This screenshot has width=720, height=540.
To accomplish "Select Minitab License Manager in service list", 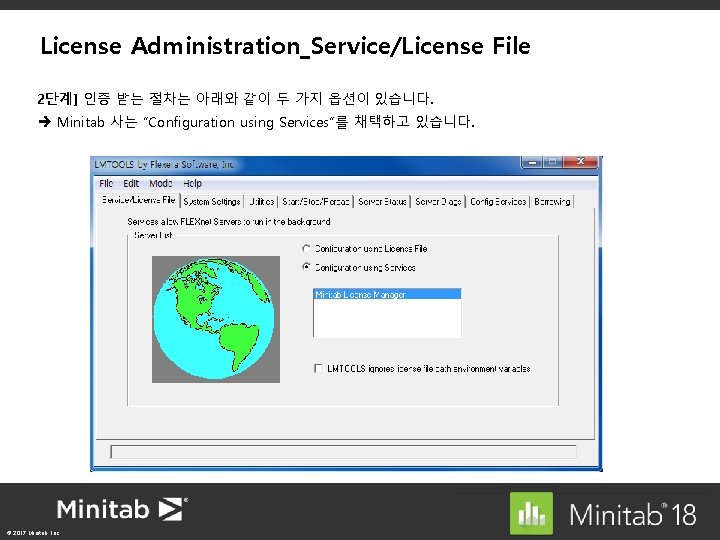I will [387, 294].
